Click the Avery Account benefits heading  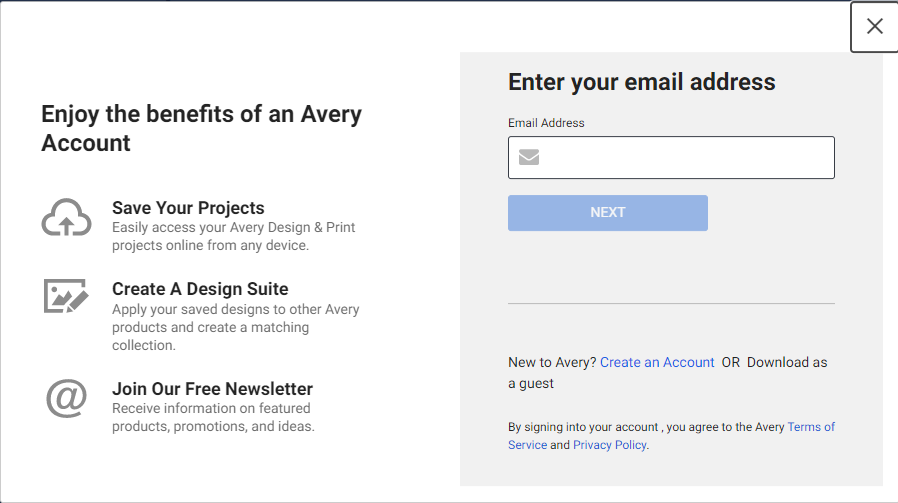pyautogui.click(x=202, y=128)
